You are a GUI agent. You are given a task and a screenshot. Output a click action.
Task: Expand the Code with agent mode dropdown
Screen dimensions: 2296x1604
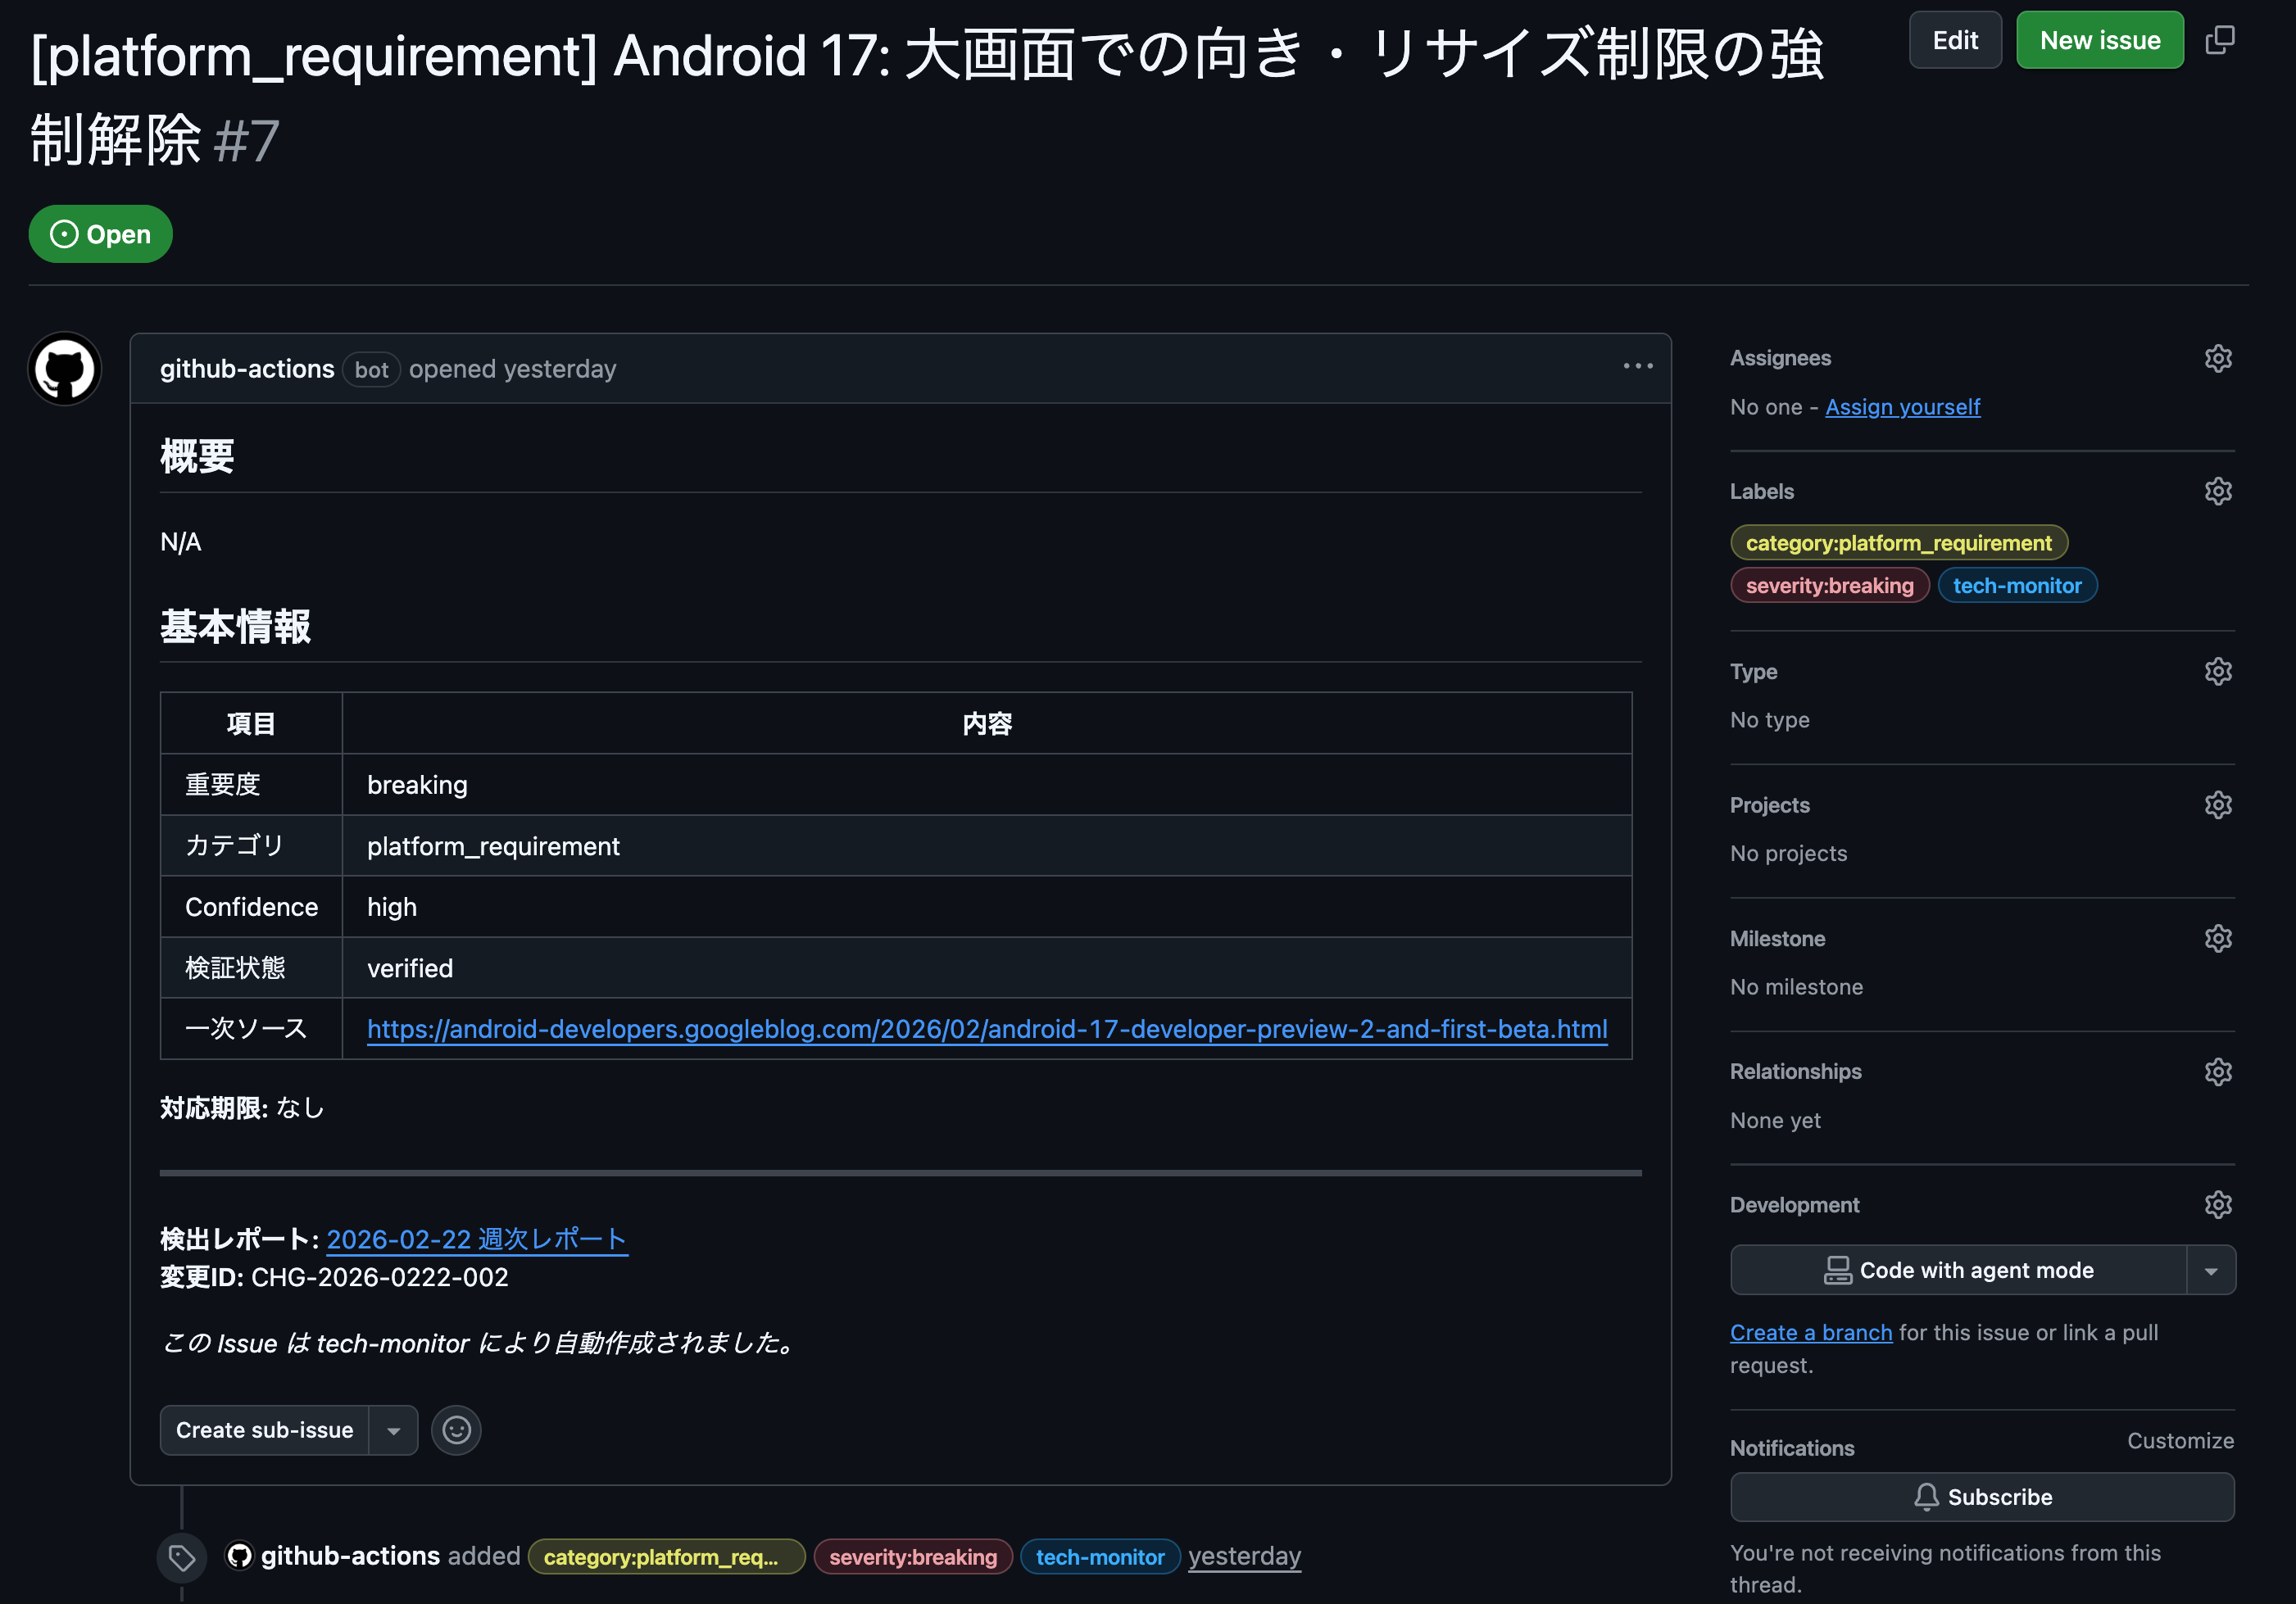pyautogui.click(x=2210, y=1270)
